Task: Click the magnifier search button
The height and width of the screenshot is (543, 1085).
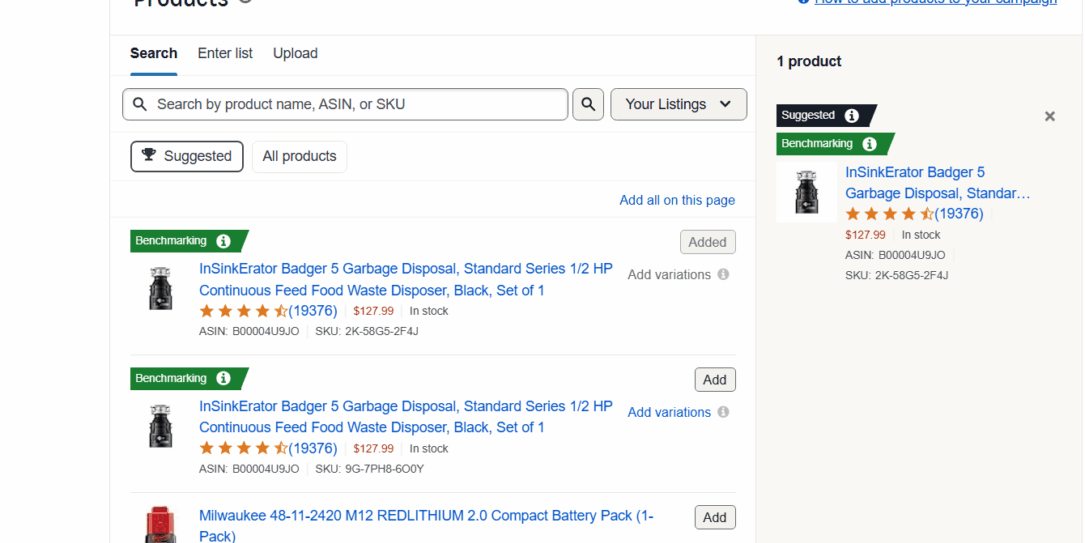Action: pos(588,104)
